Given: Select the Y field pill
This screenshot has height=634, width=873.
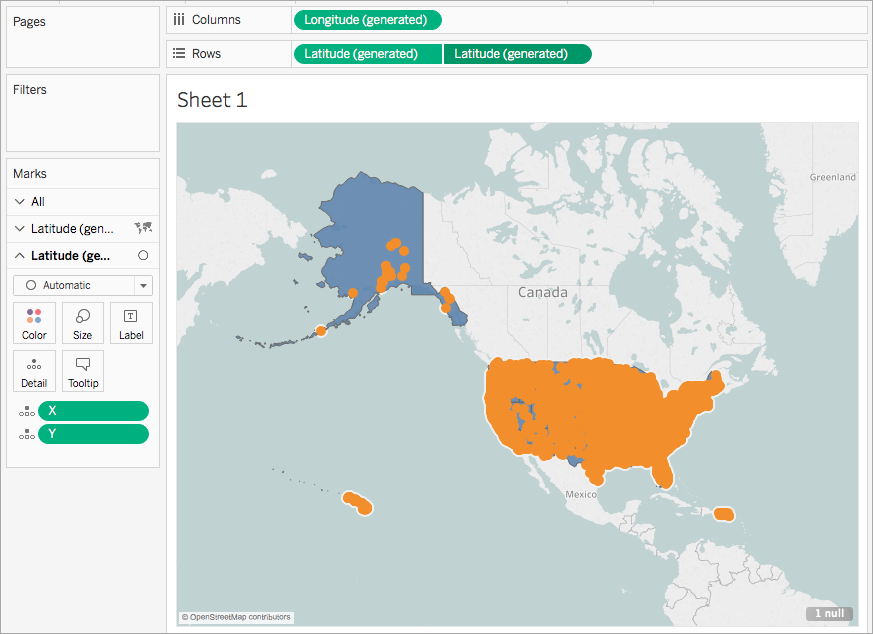Looking at the screenshot, I should pos(94,434).
